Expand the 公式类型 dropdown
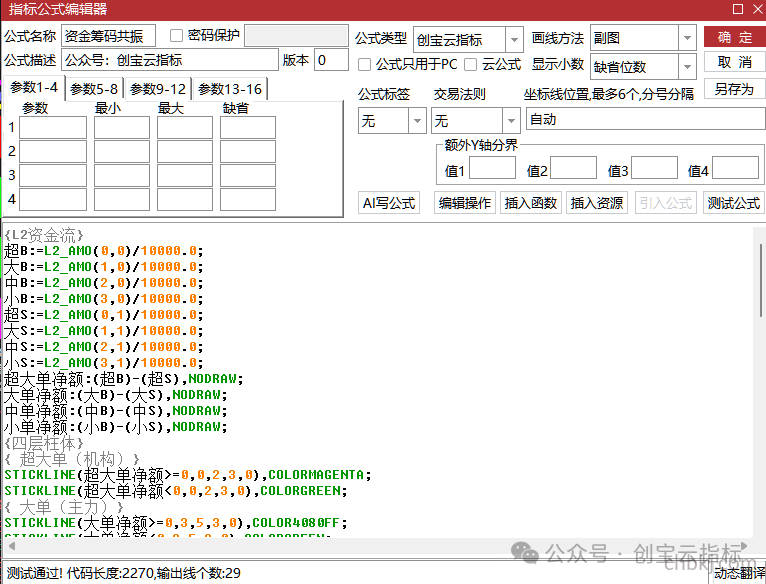Screen dimensions: 766x584 [x=514, y=39]
